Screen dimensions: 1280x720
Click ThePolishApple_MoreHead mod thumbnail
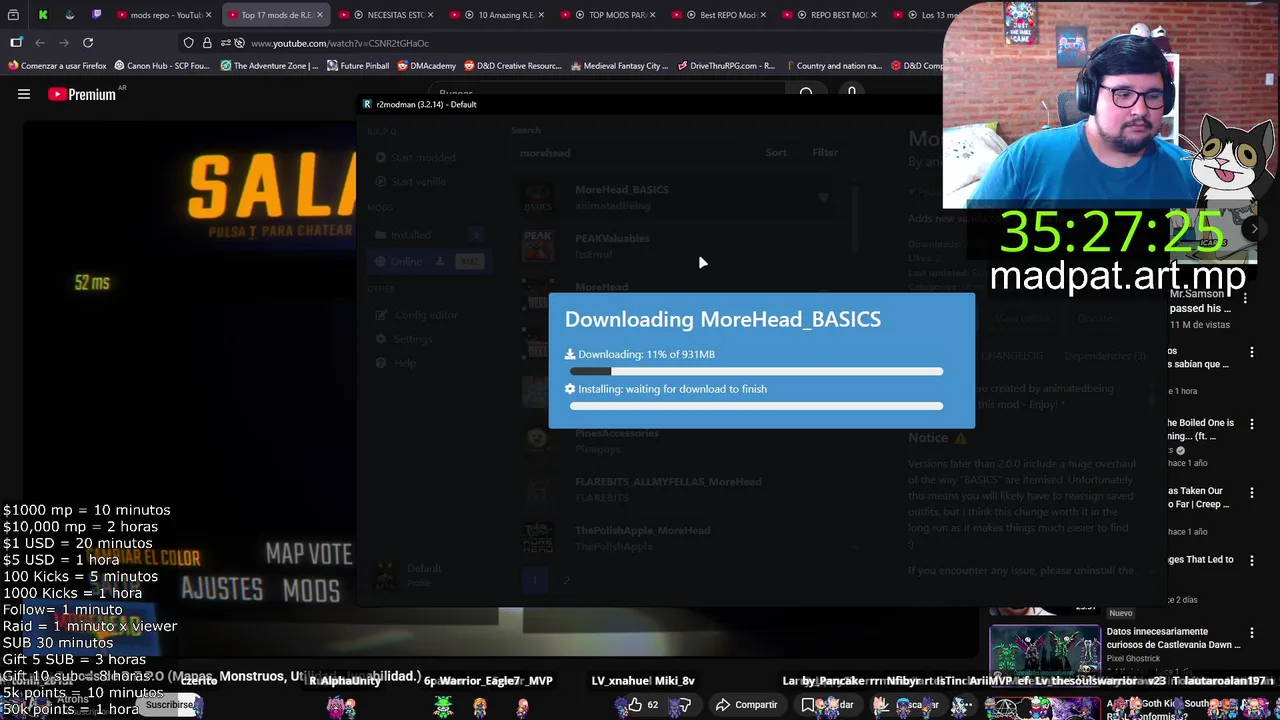coord(538,538)
